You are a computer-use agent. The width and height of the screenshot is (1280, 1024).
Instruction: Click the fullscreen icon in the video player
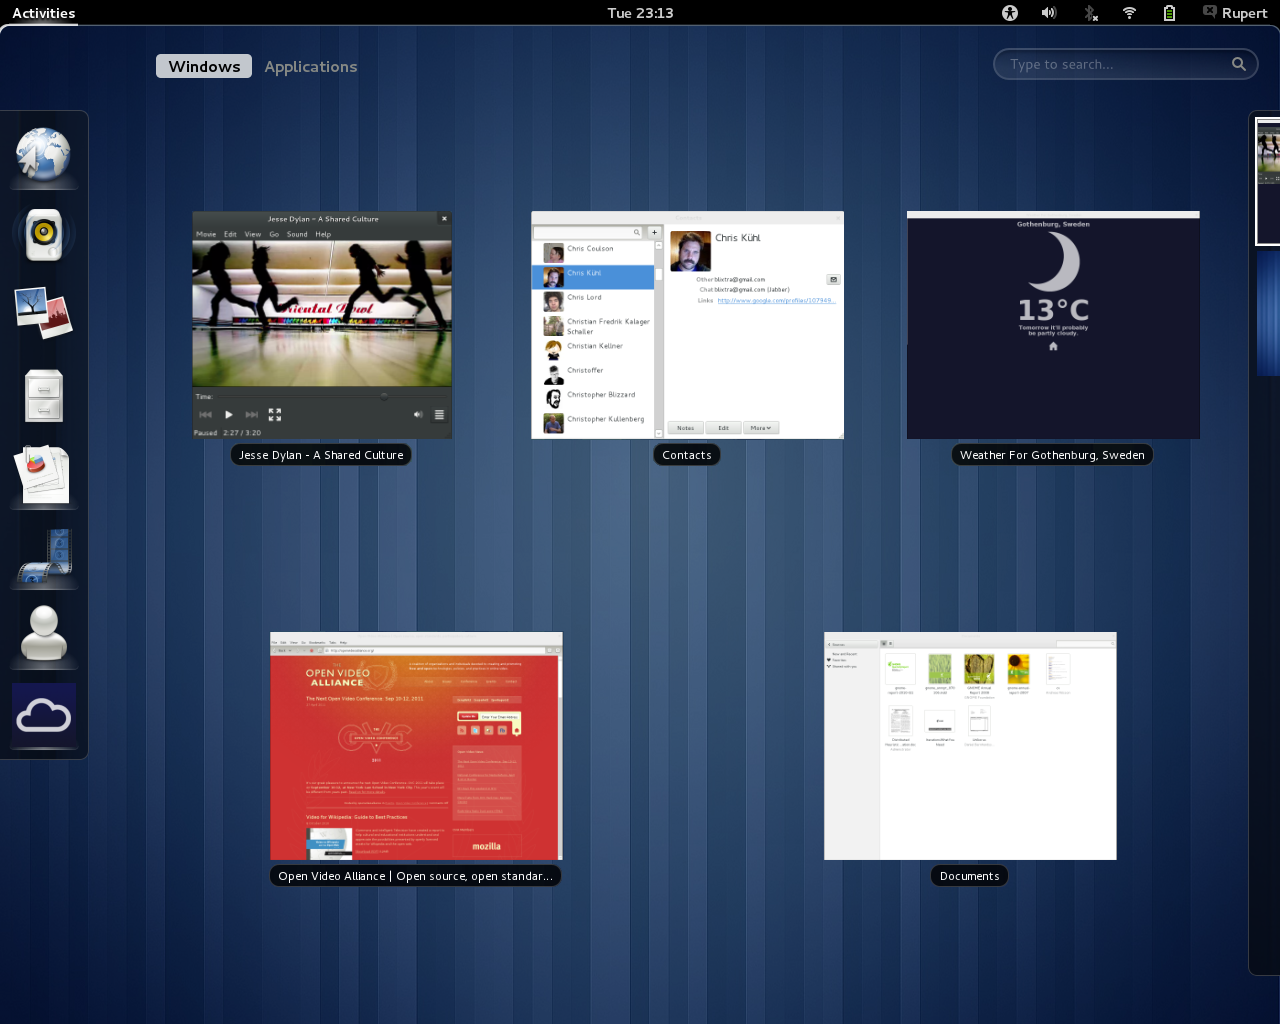click(x=275, y=413)
